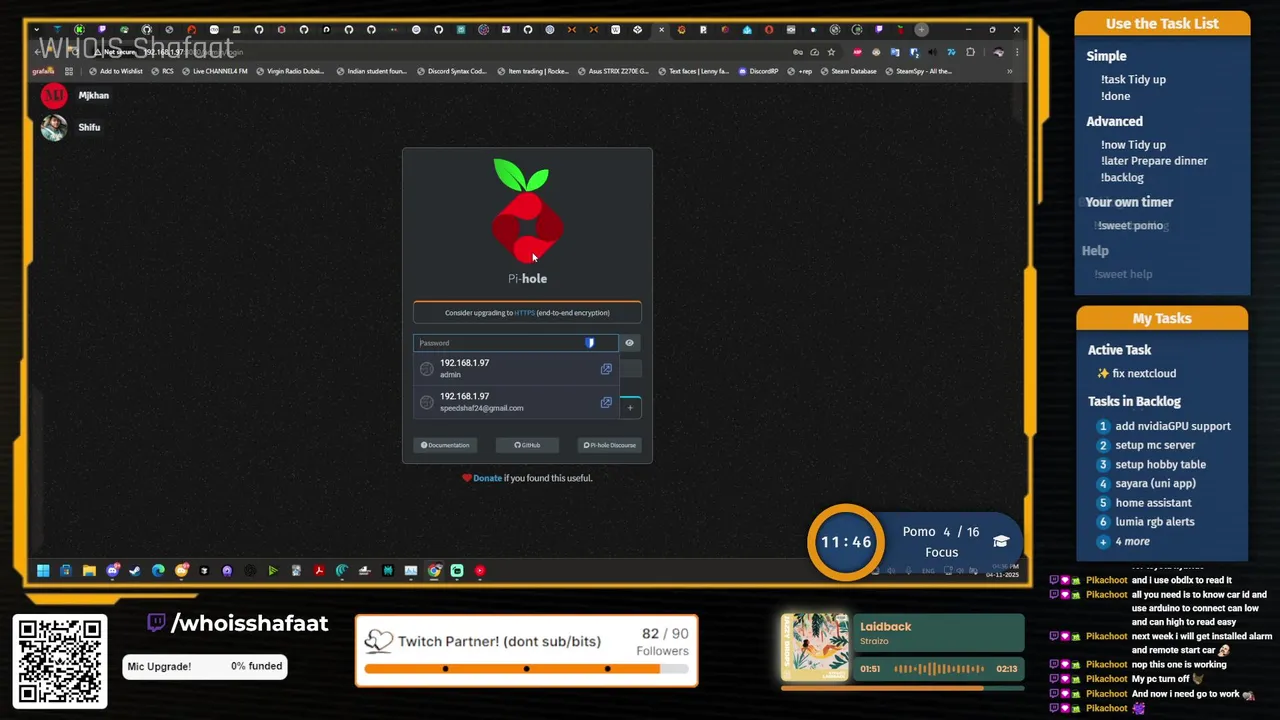The image size is (1280, 720).
Task: Click the Twitch Partner followers progress bar
Action: (x=526, y=669)
